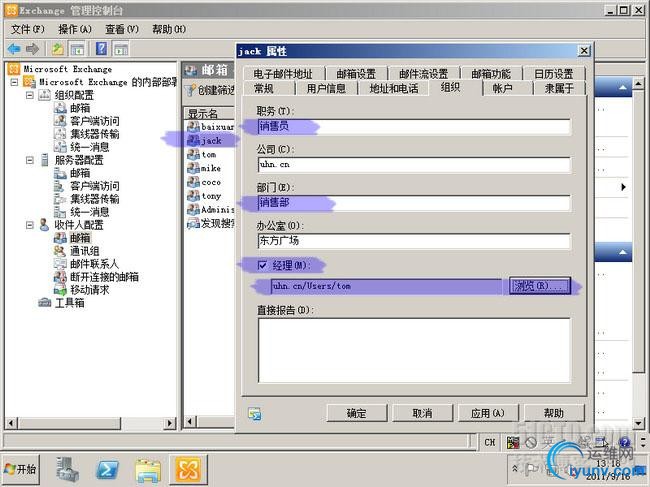The image size is (650, 487).
Task: Click the Up one level toolbar icon
Action: pyautogui.click(x=58, y=49)
